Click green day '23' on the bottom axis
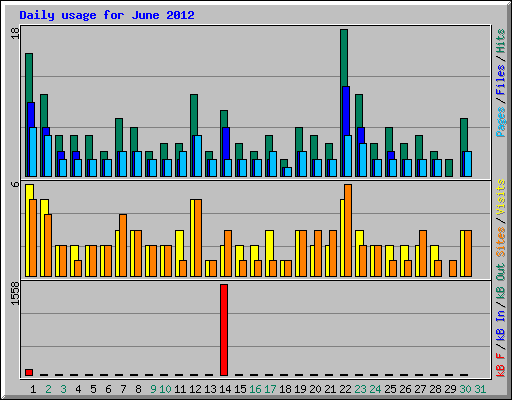The image size is (512, 400). (x=360, y=389)
